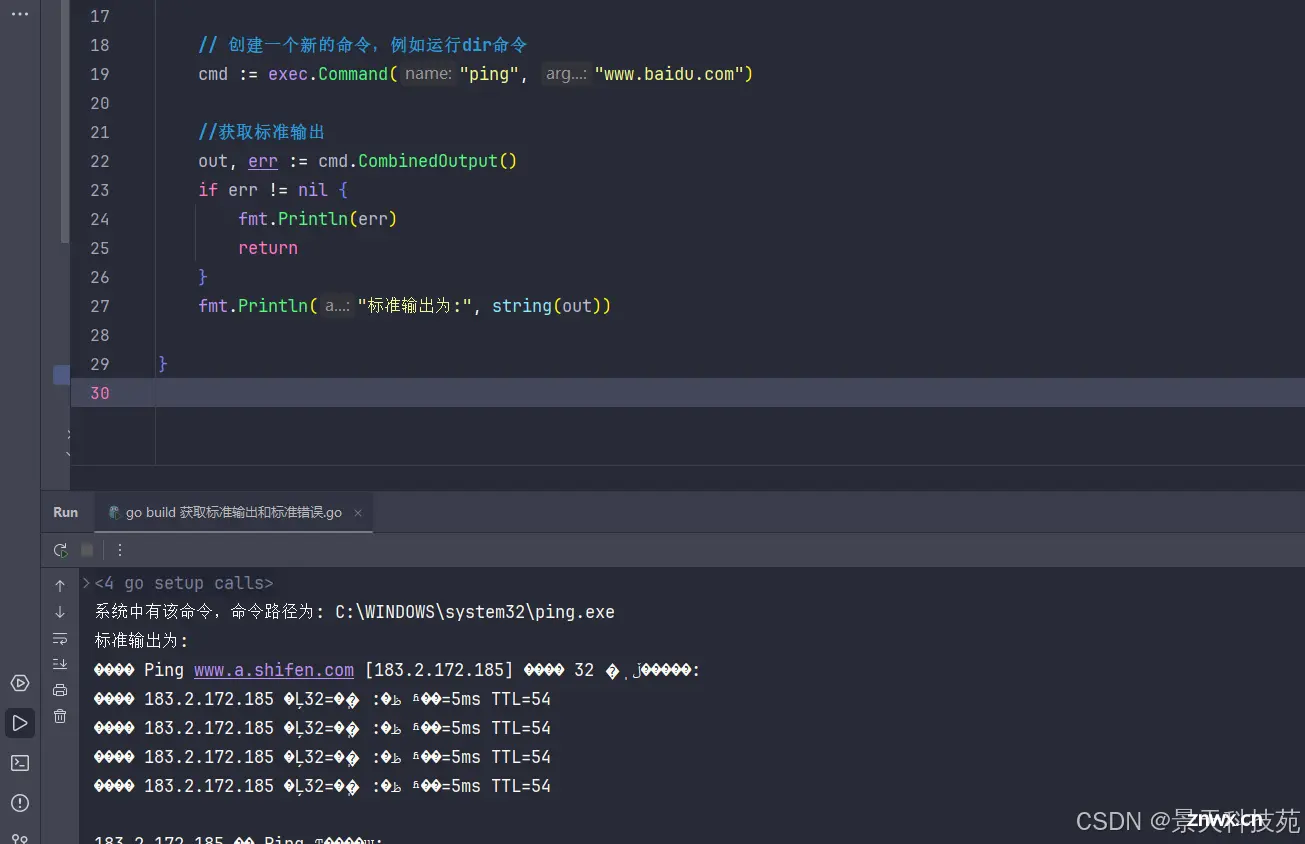The image size is (1305, 844).
Task: Click CombinedOutput on line 22
Action: tap(428, 161)
